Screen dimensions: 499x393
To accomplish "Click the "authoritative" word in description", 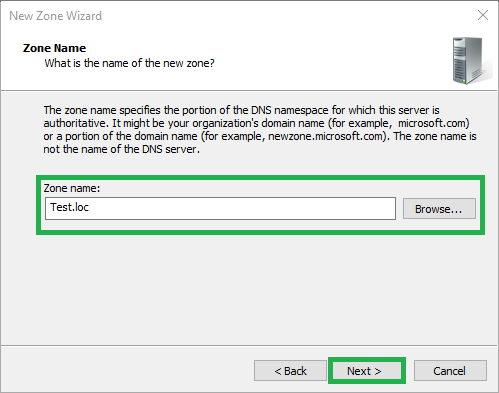I will pos(74,123).
